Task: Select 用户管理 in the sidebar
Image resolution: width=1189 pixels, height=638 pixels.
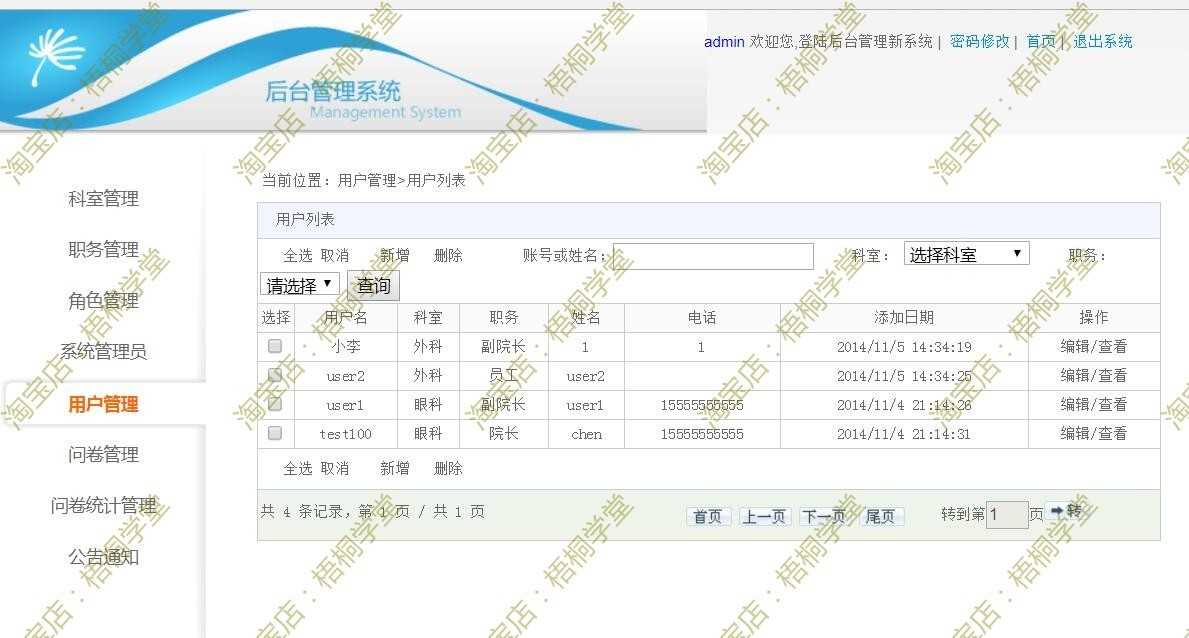Action: pos(103,404)
